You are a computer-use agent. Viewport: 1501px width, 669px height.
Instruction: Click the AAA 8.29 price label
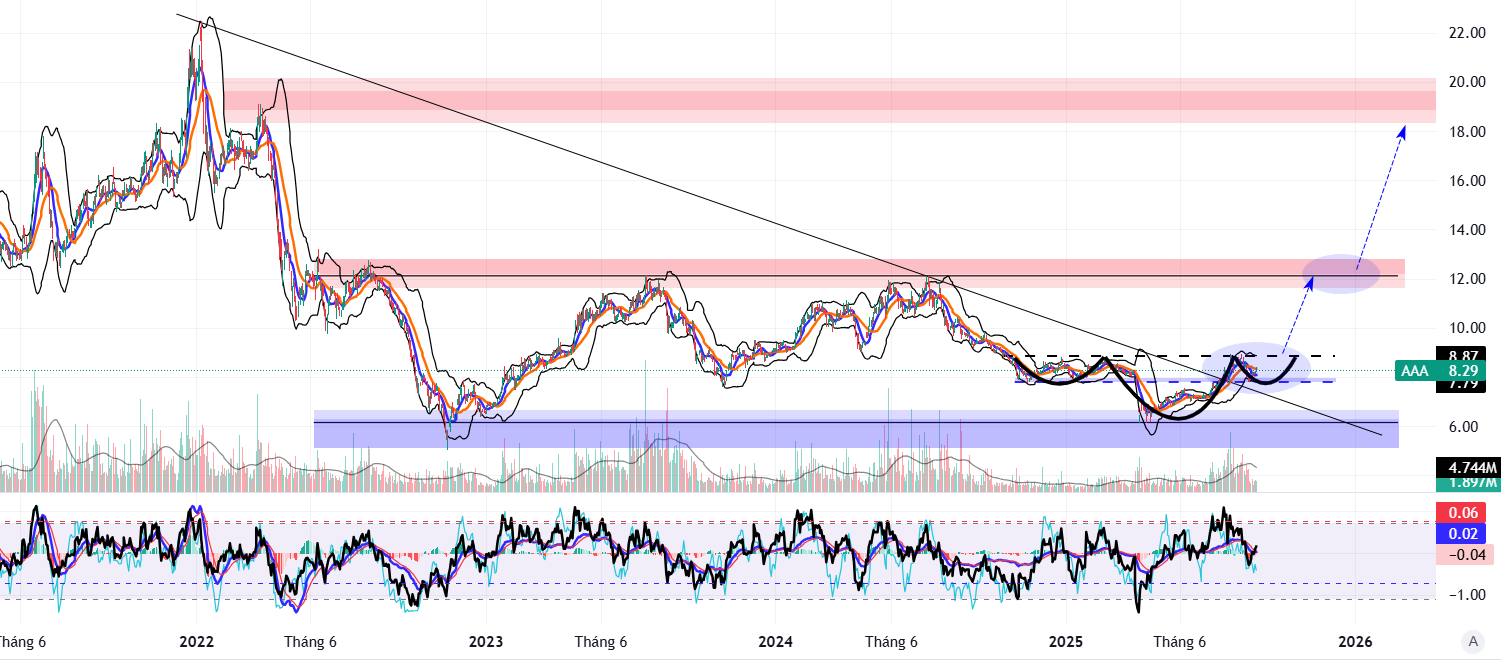tap(1448, 371)
